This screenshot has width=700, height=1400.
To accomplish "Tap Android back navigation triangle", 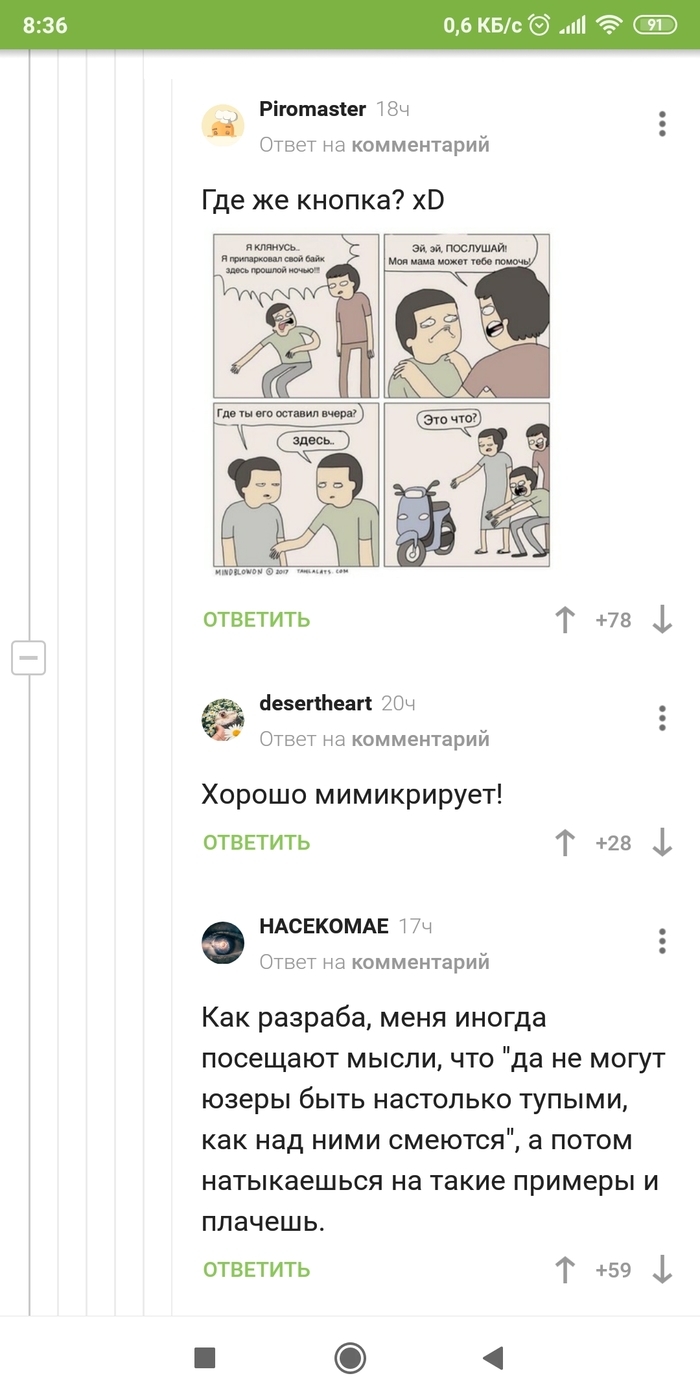I will 492,1357.
